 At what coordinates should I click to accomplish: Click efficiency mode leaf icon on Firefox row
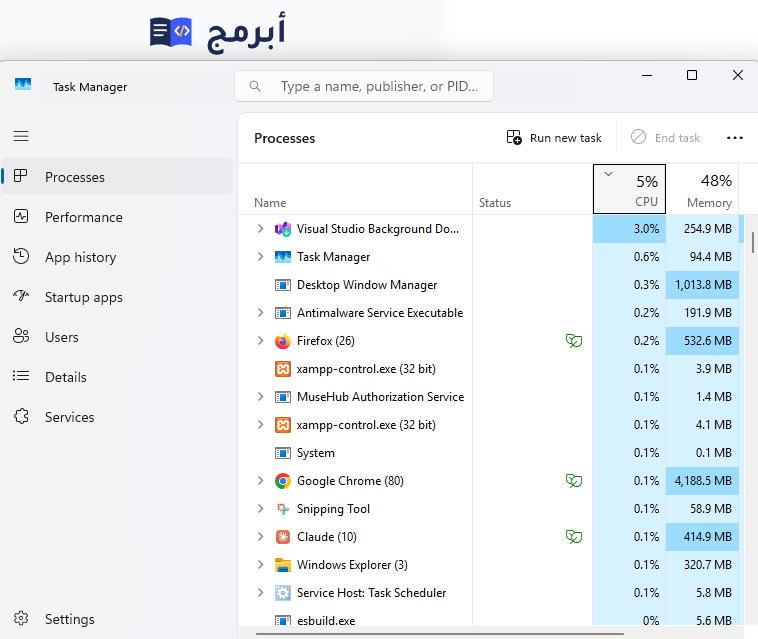click(x=574, y=341)
